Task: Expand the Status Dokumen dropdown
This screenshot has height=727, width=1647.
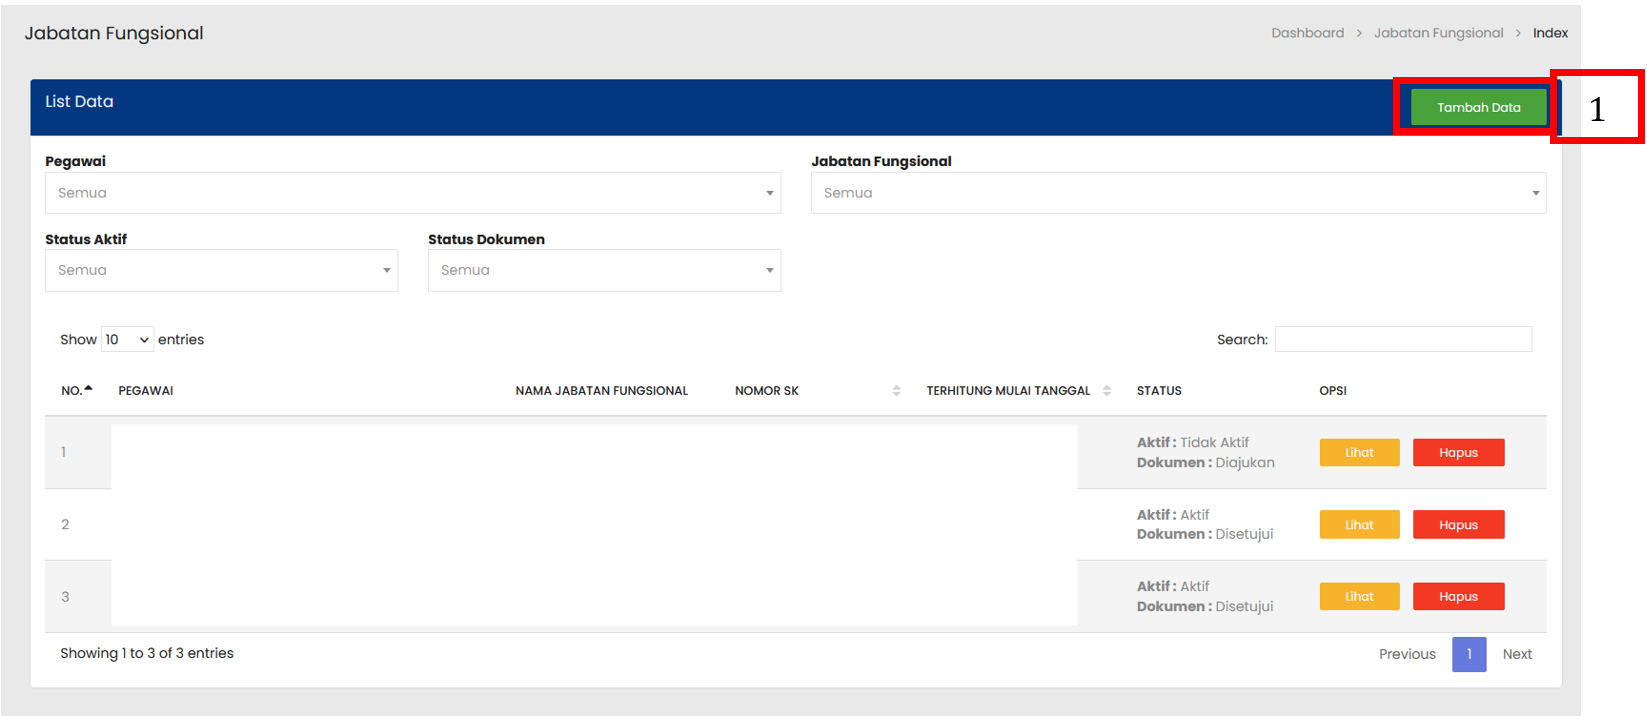Action: 604,270
